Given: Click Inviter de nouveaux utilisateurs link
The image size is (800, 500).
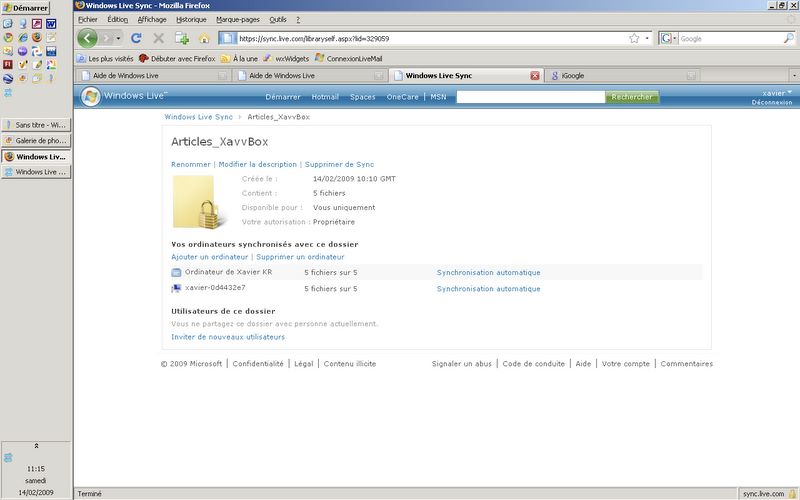Looking at the screenshot, I should pos(228,337).
